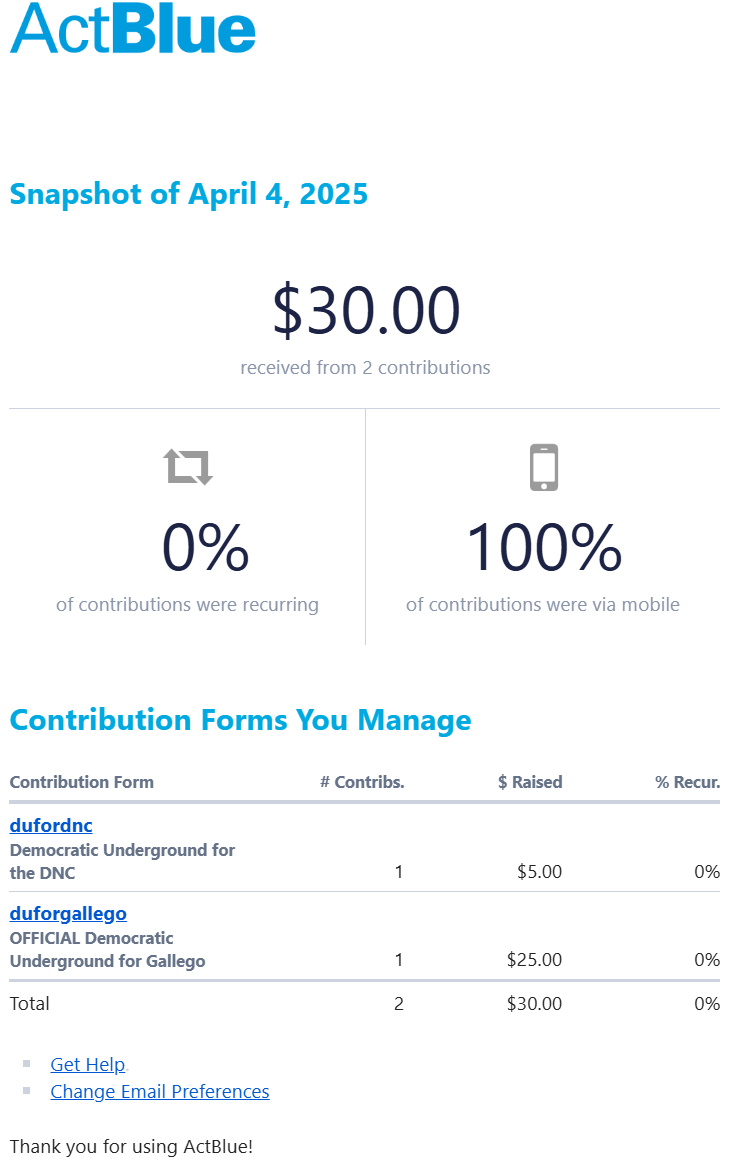Click the % Recur. column header
This screenshot has height=1167, width=734.
pyautogui.click(x=687, y=782)
